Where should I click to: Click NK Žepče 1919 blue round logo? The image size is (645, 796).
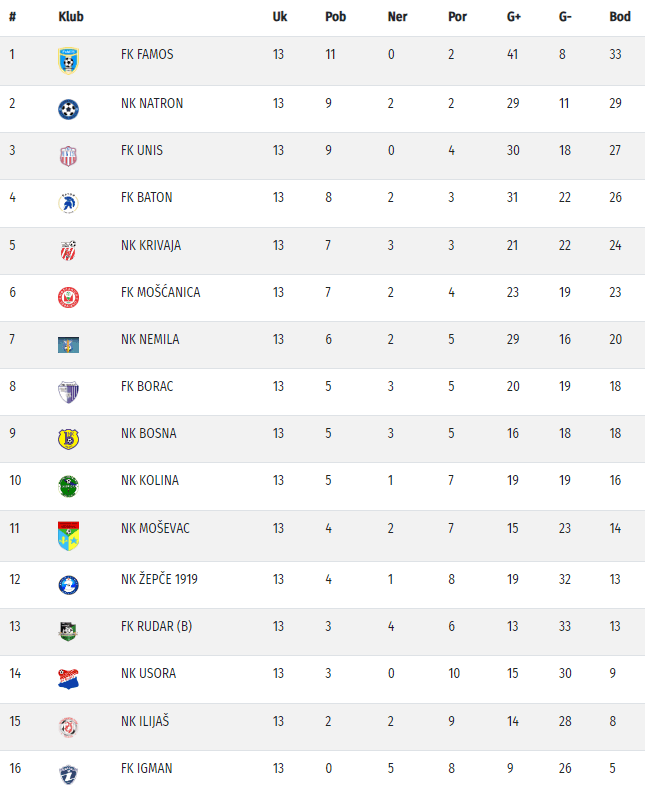point(68,585)
